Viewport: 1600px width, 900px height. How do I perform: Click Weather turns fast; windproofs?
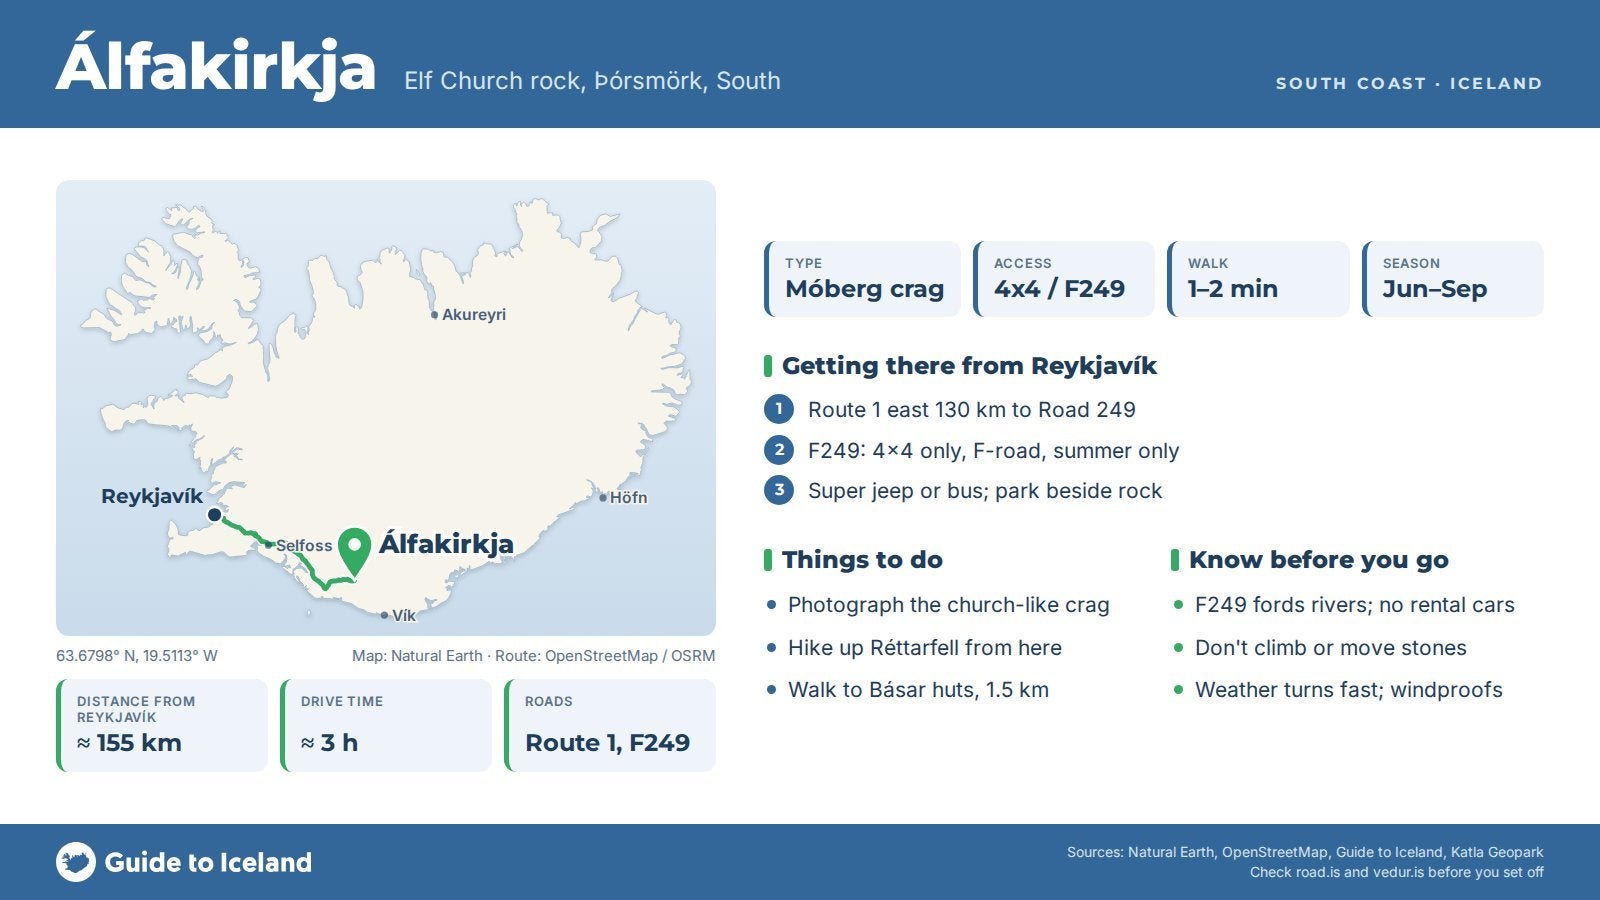coord(1349,689)
